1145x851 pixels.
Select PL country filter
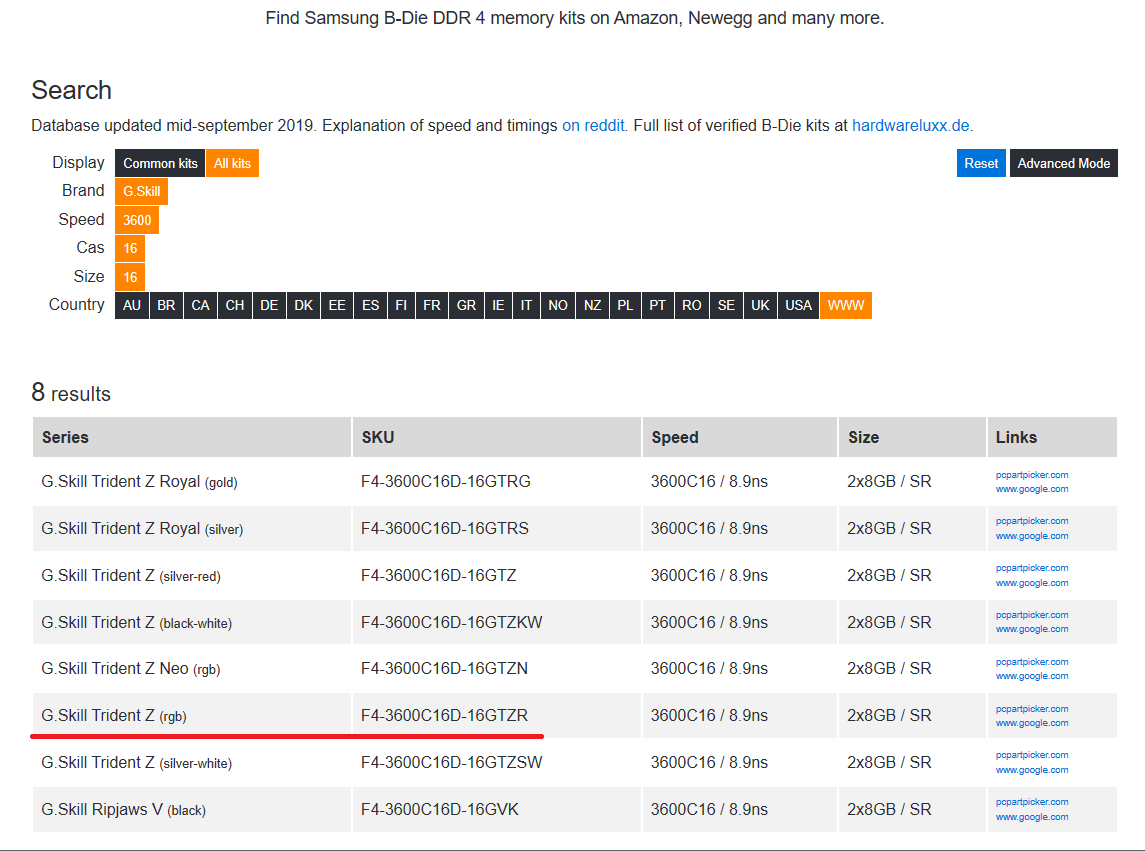click(626, 305)
